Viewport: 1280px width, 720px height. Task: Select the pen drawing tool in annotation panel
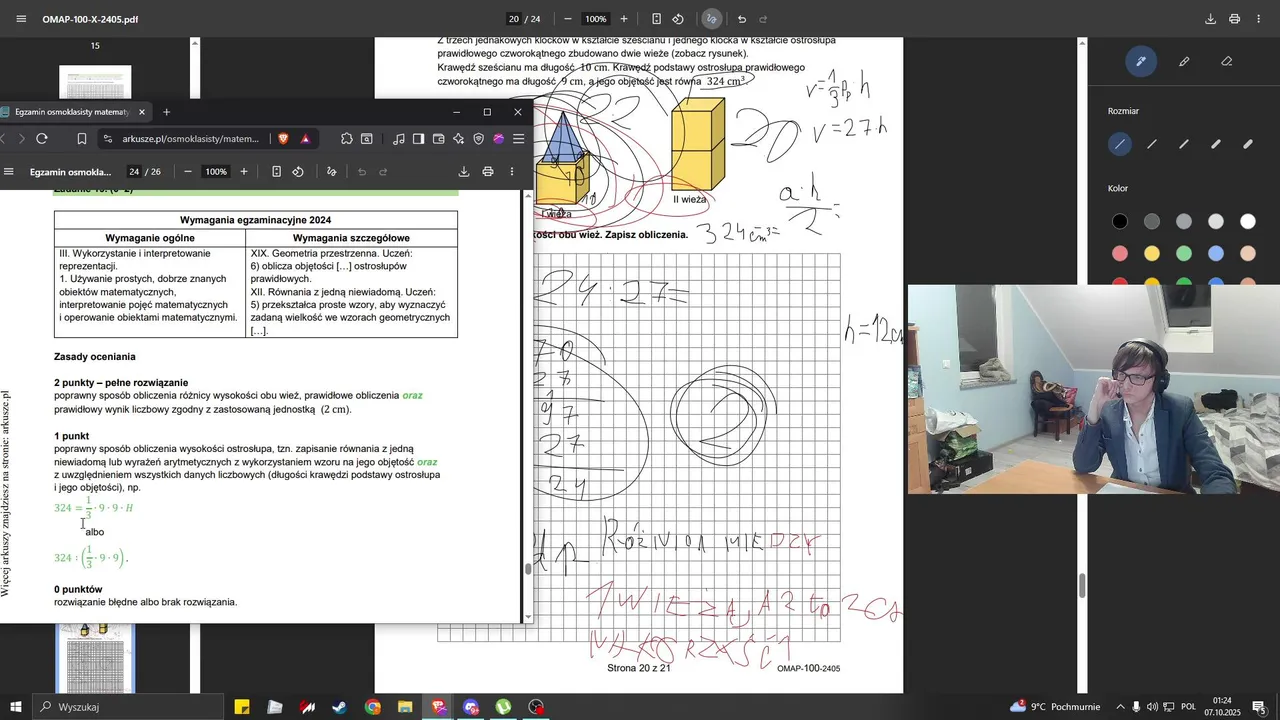1140,61
